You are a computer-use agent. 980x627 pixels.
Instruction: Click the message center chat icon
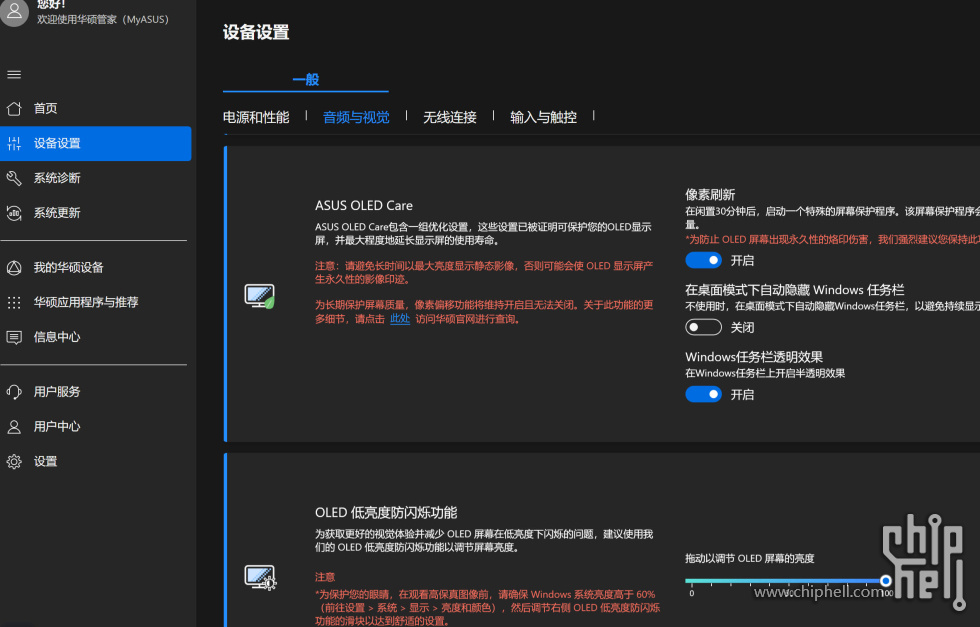(x=14, y=338)
